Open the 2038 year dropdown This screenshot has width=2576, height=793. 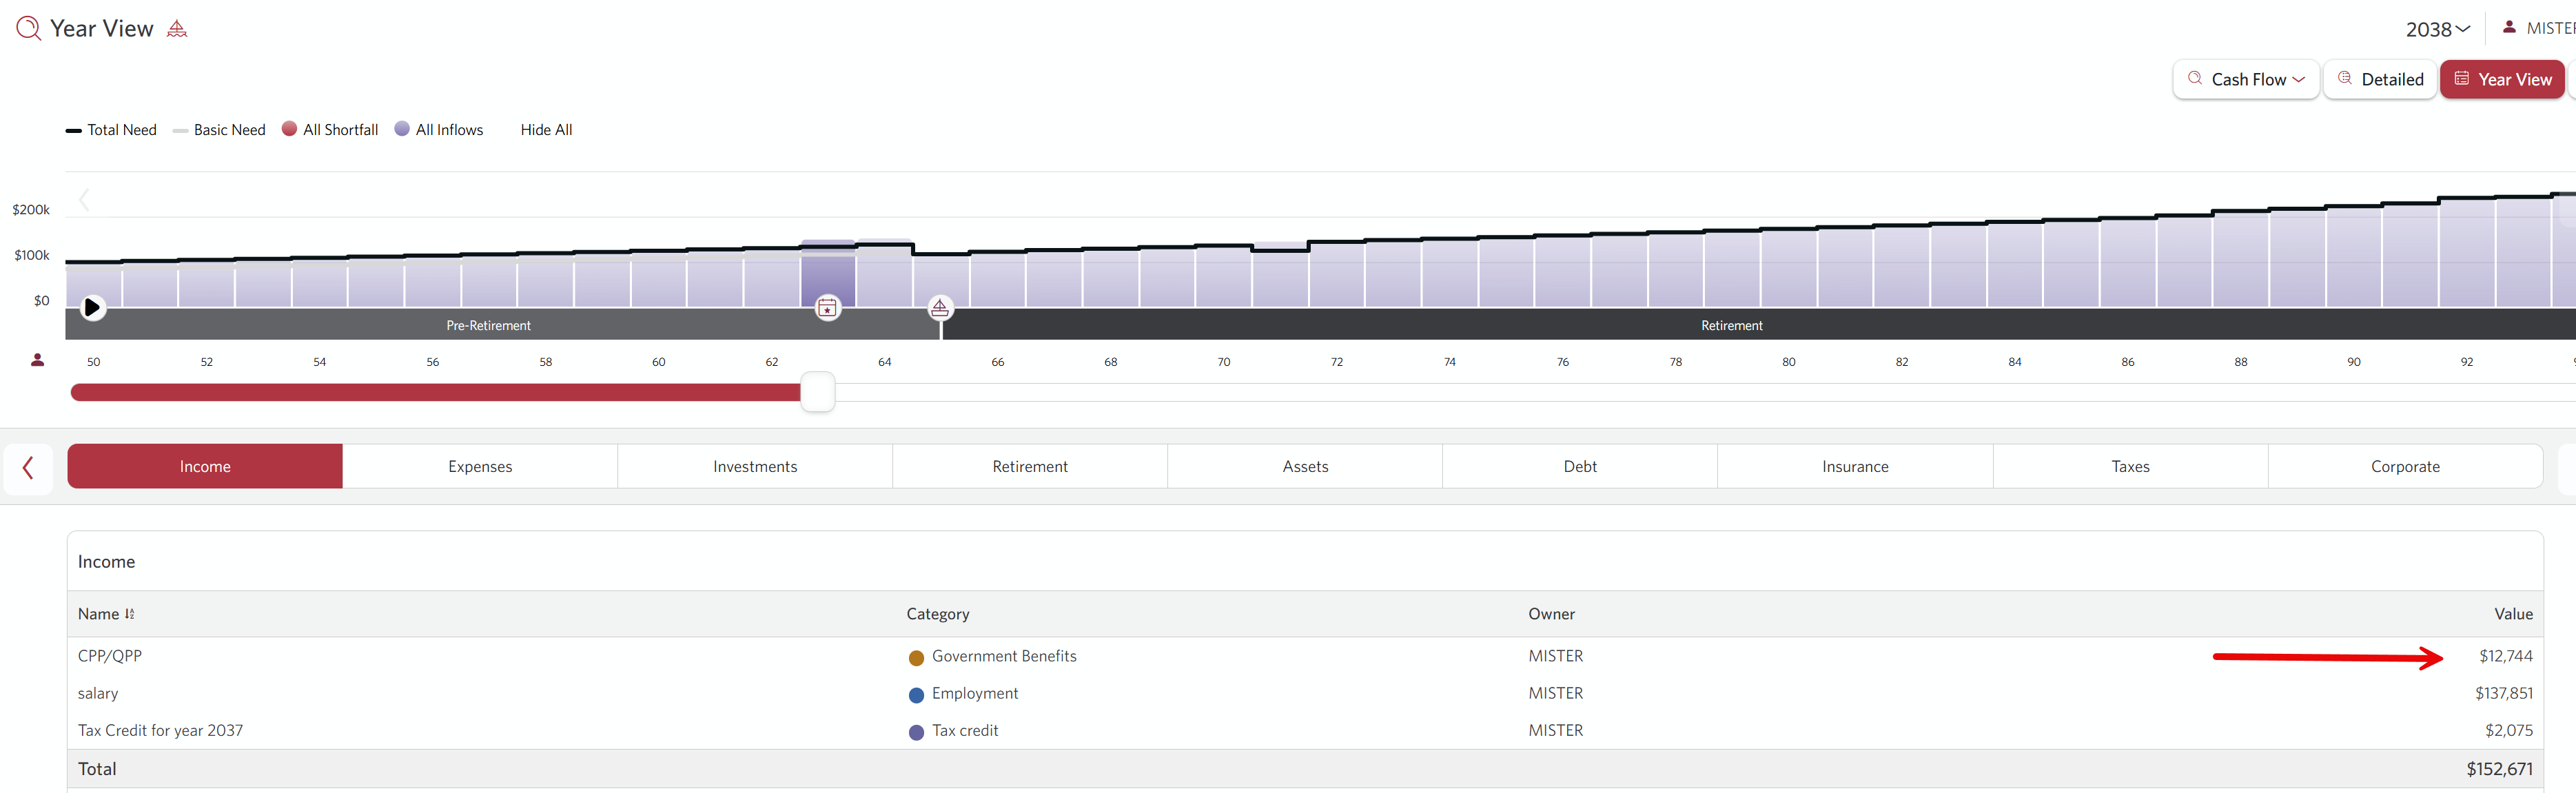[x=2437, y=30]
